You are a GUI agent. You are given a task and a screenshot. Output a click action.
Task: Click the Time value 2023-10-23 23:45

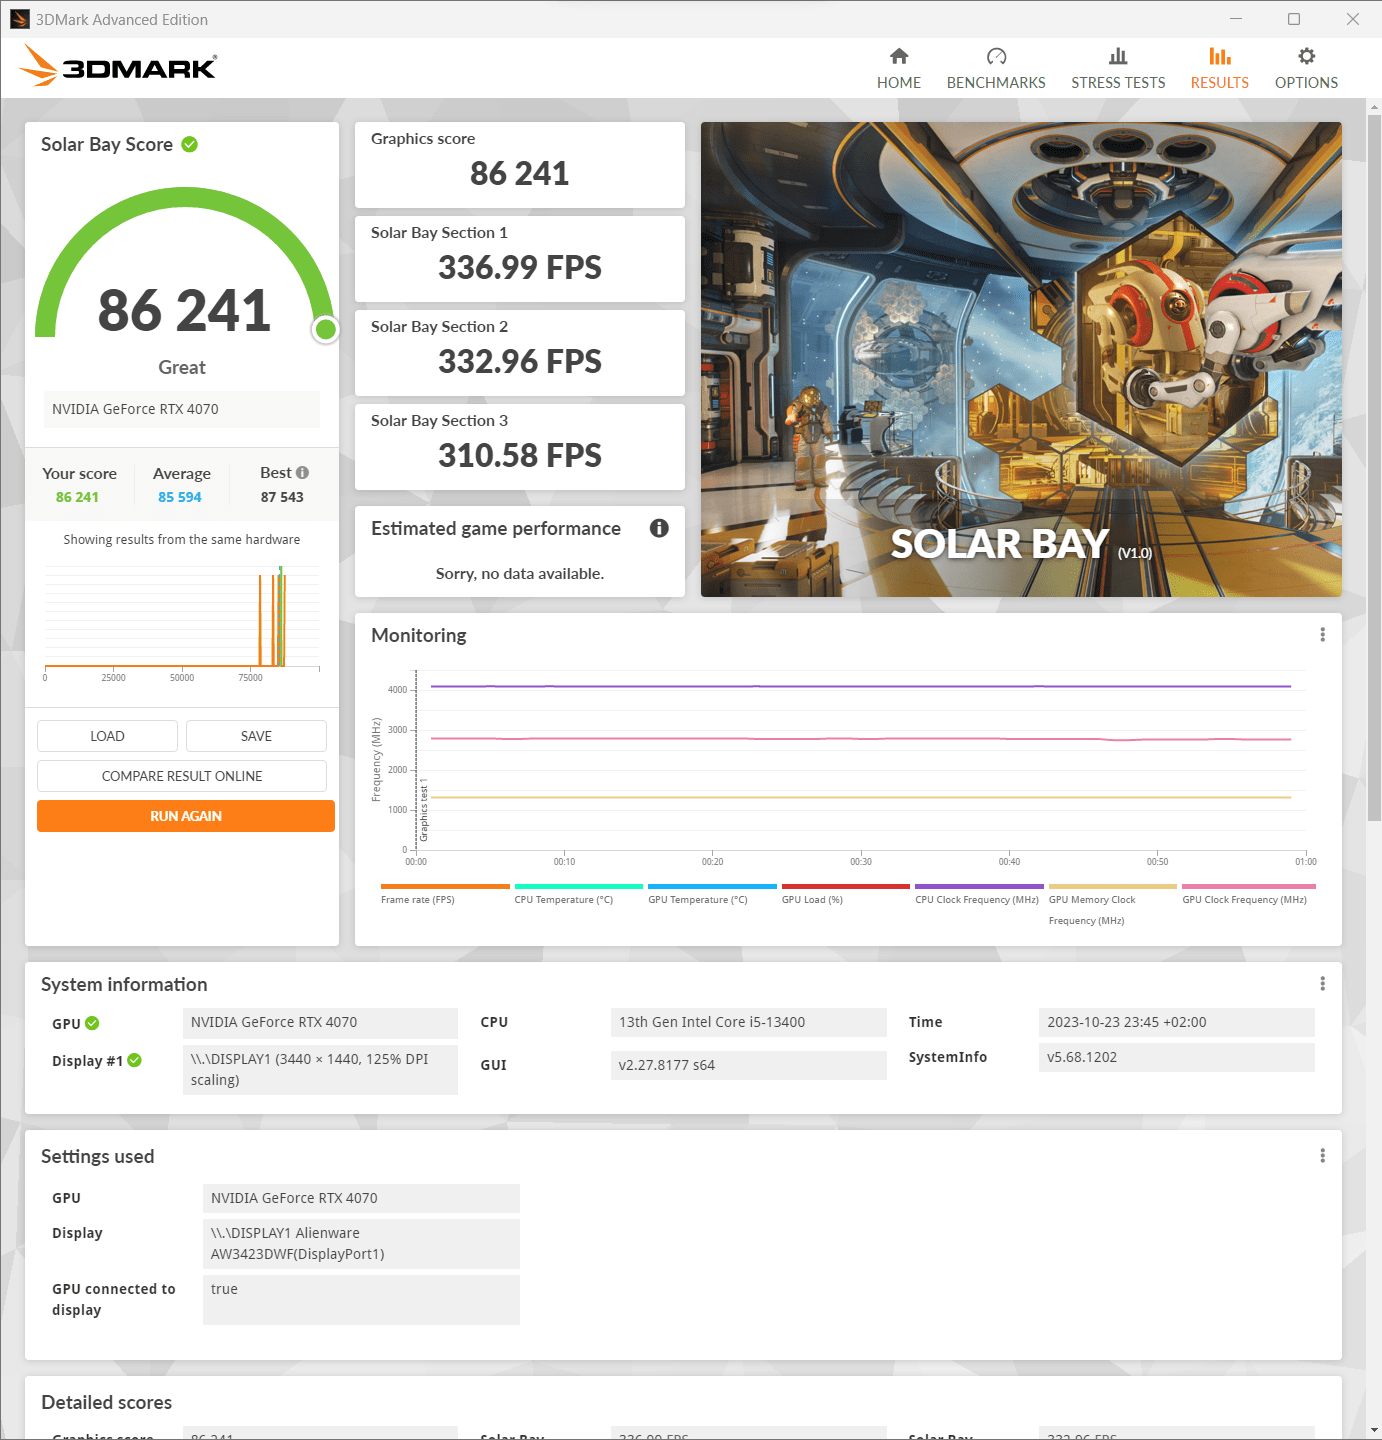coord(1177,1022)
